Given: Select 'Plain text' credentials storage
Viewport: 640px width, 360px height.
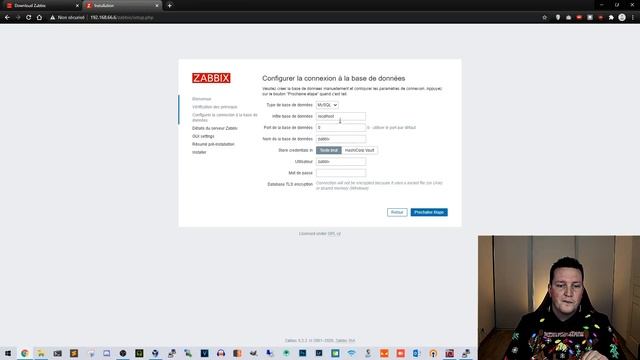Looking at the screenshot, I should pos(329,150).
